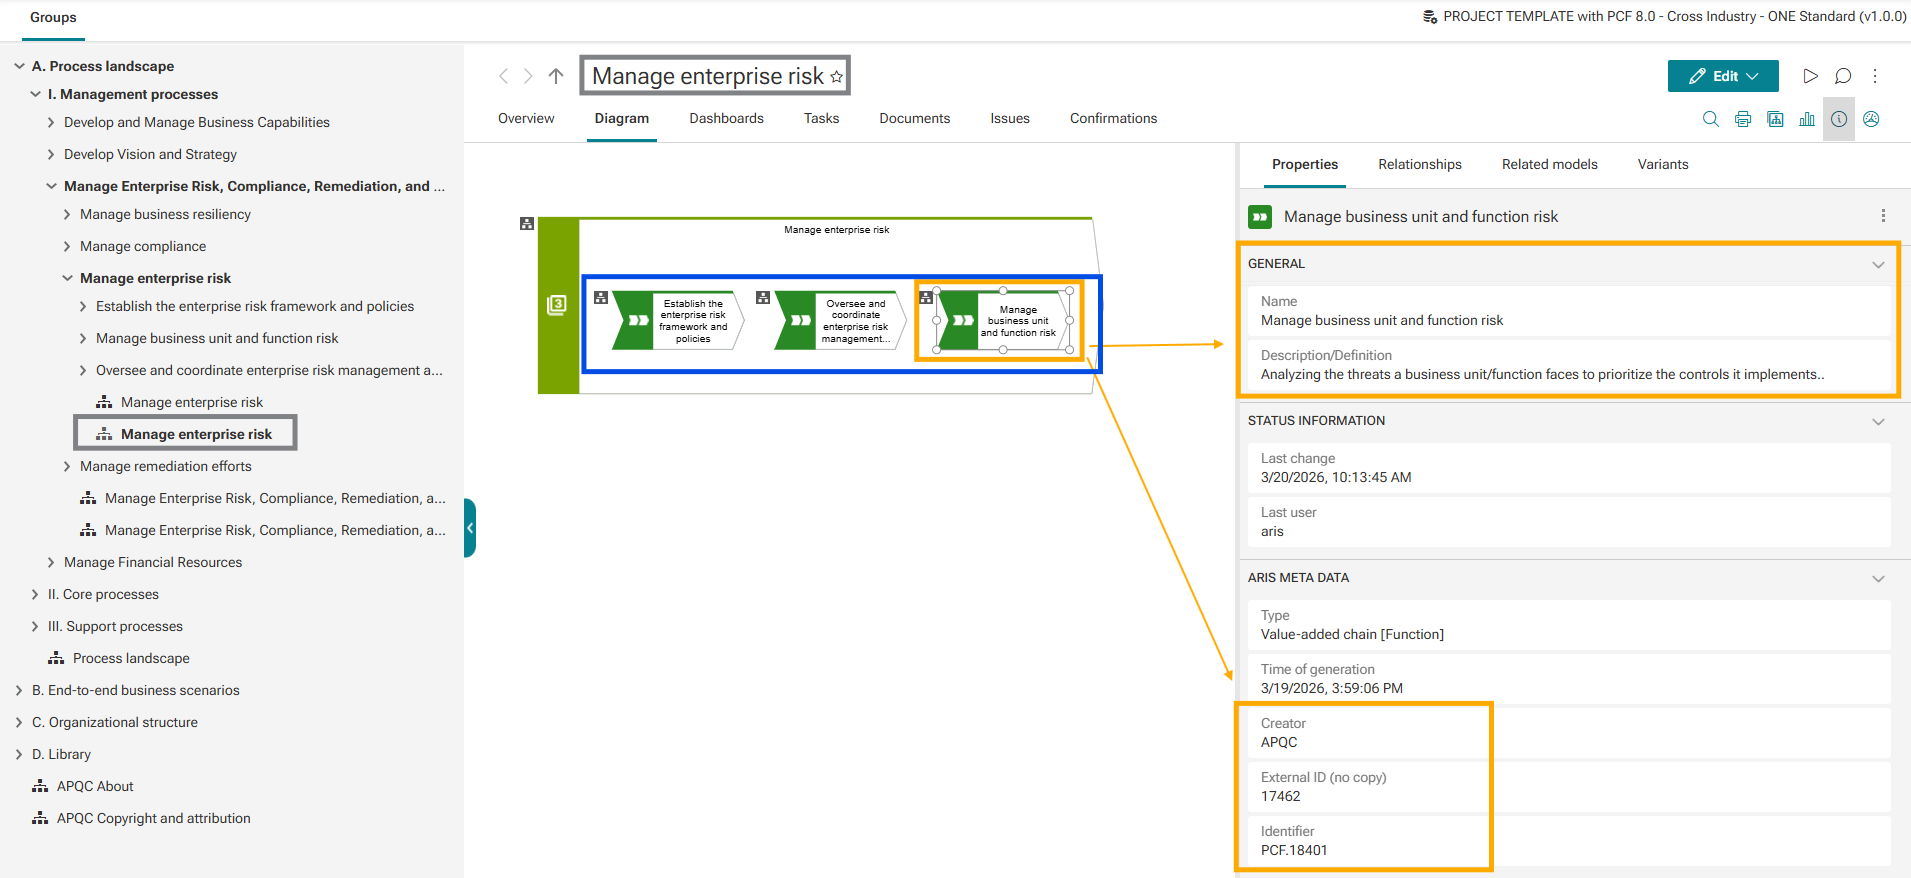Print the diagram with the printer icon
This screenshot has width=1911, height=878.
[x=1743, y=119]
